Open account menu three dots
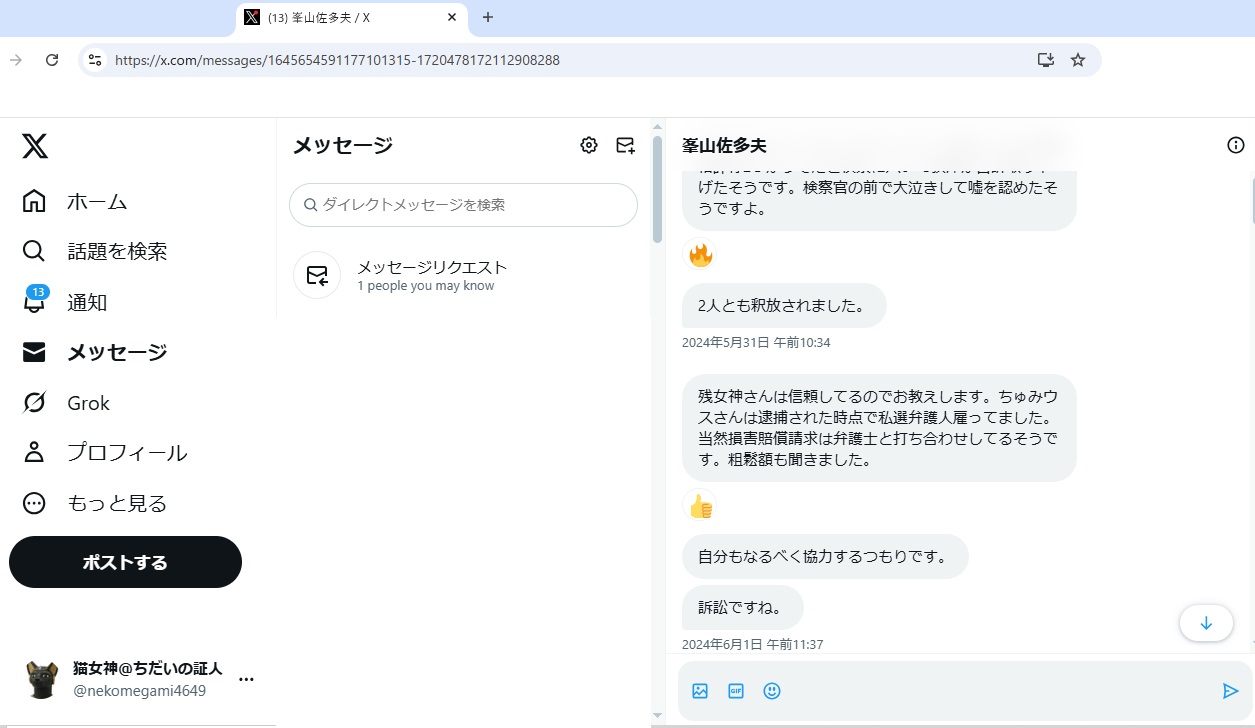 pos(246,680)
